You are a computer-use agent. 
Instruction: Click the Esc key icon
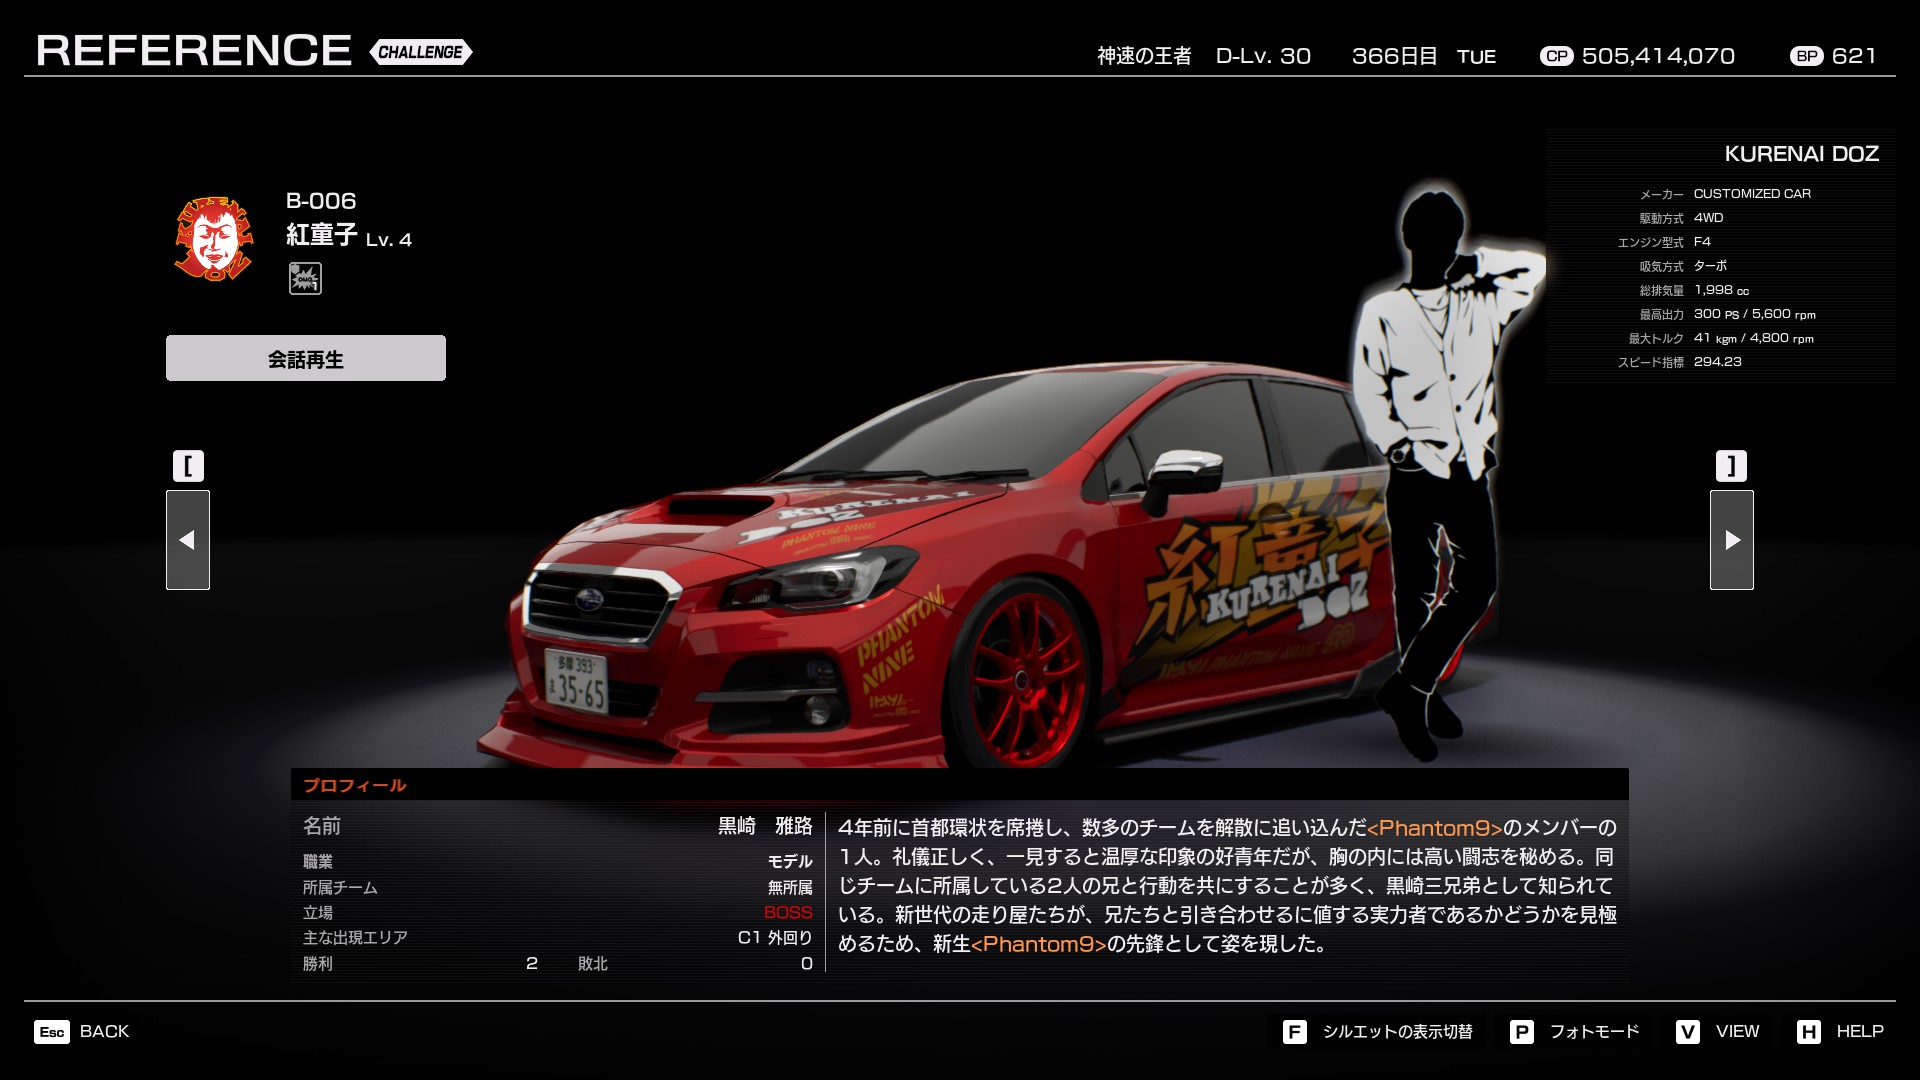52,1032
